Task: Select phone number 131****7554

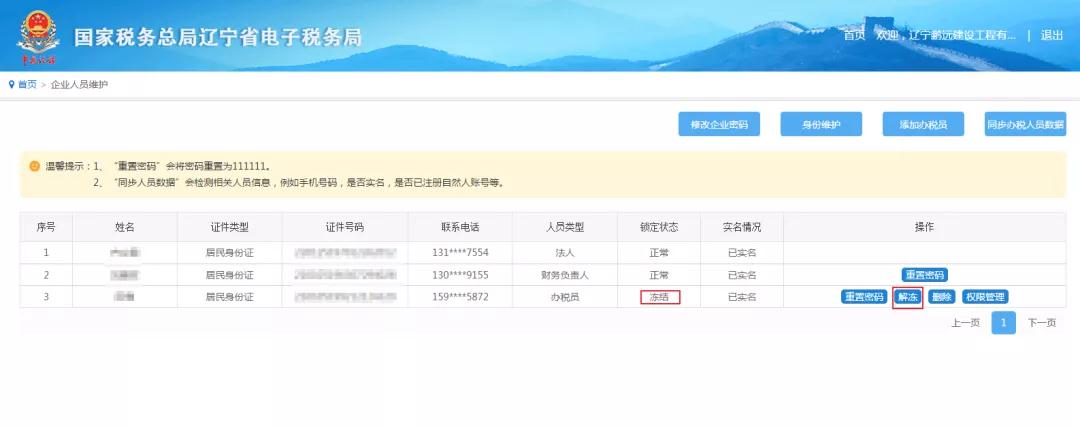Action: click(x=460, y=253)
